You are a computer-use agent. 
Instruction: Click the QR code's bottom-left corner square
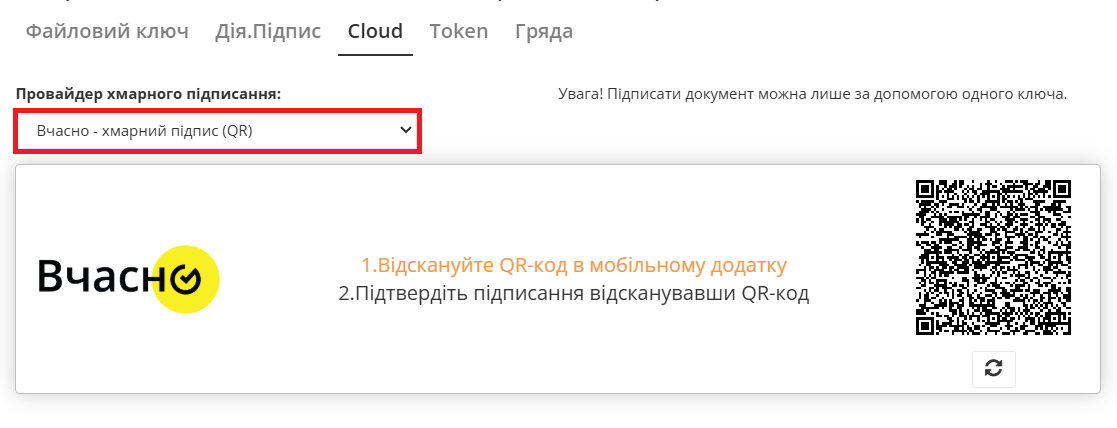(x=926, y=324)
